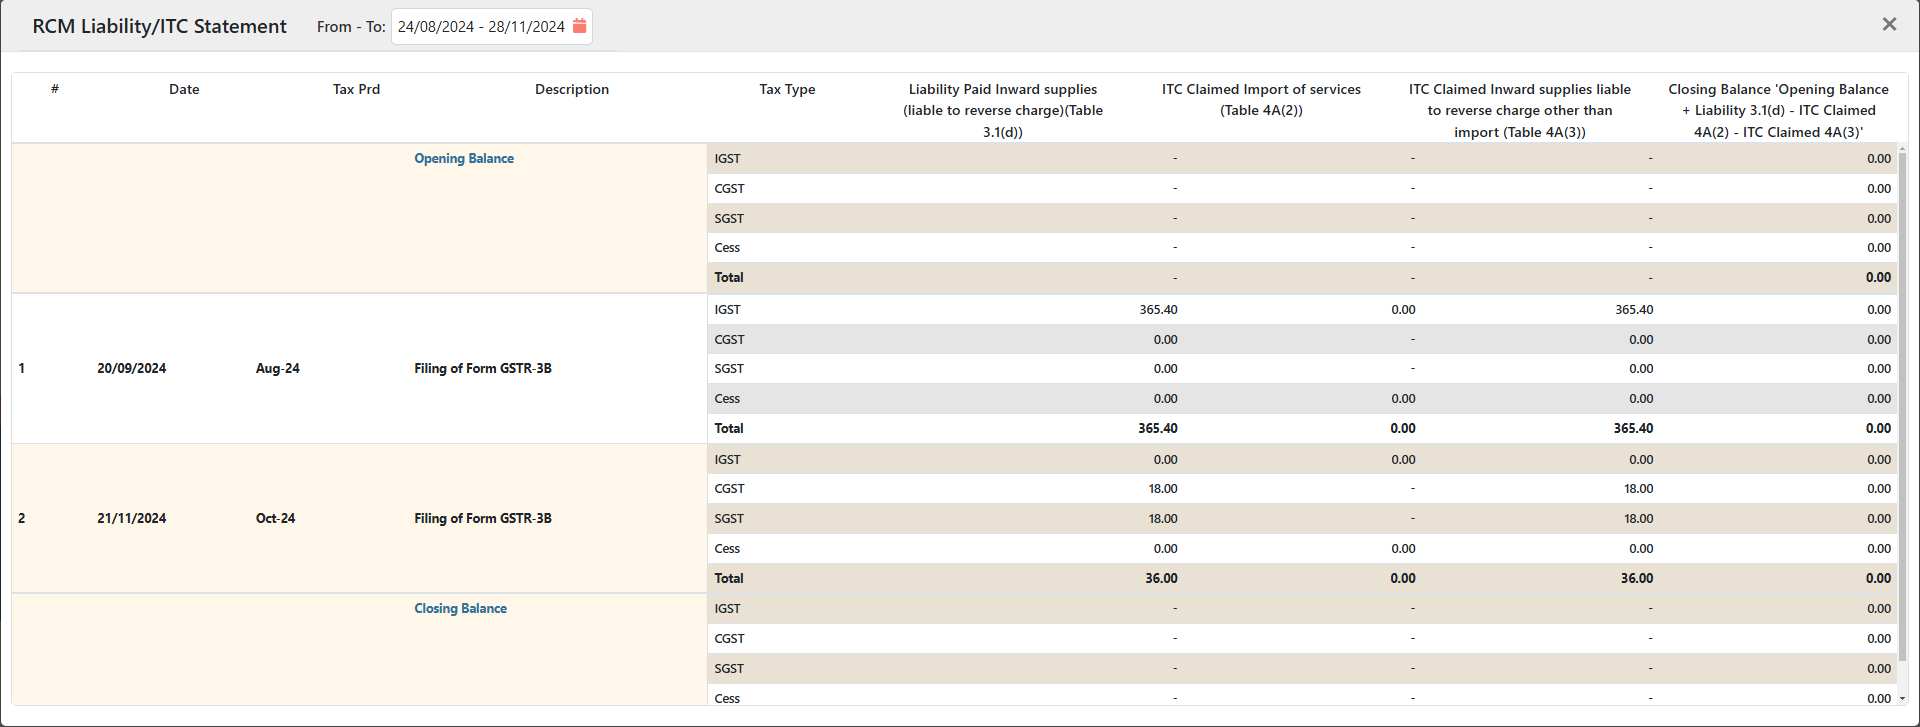Click ITC Claimed Inward supplies liable header
The width and height of the screenshot is (1920, 727).
(x=1520, y=110)
